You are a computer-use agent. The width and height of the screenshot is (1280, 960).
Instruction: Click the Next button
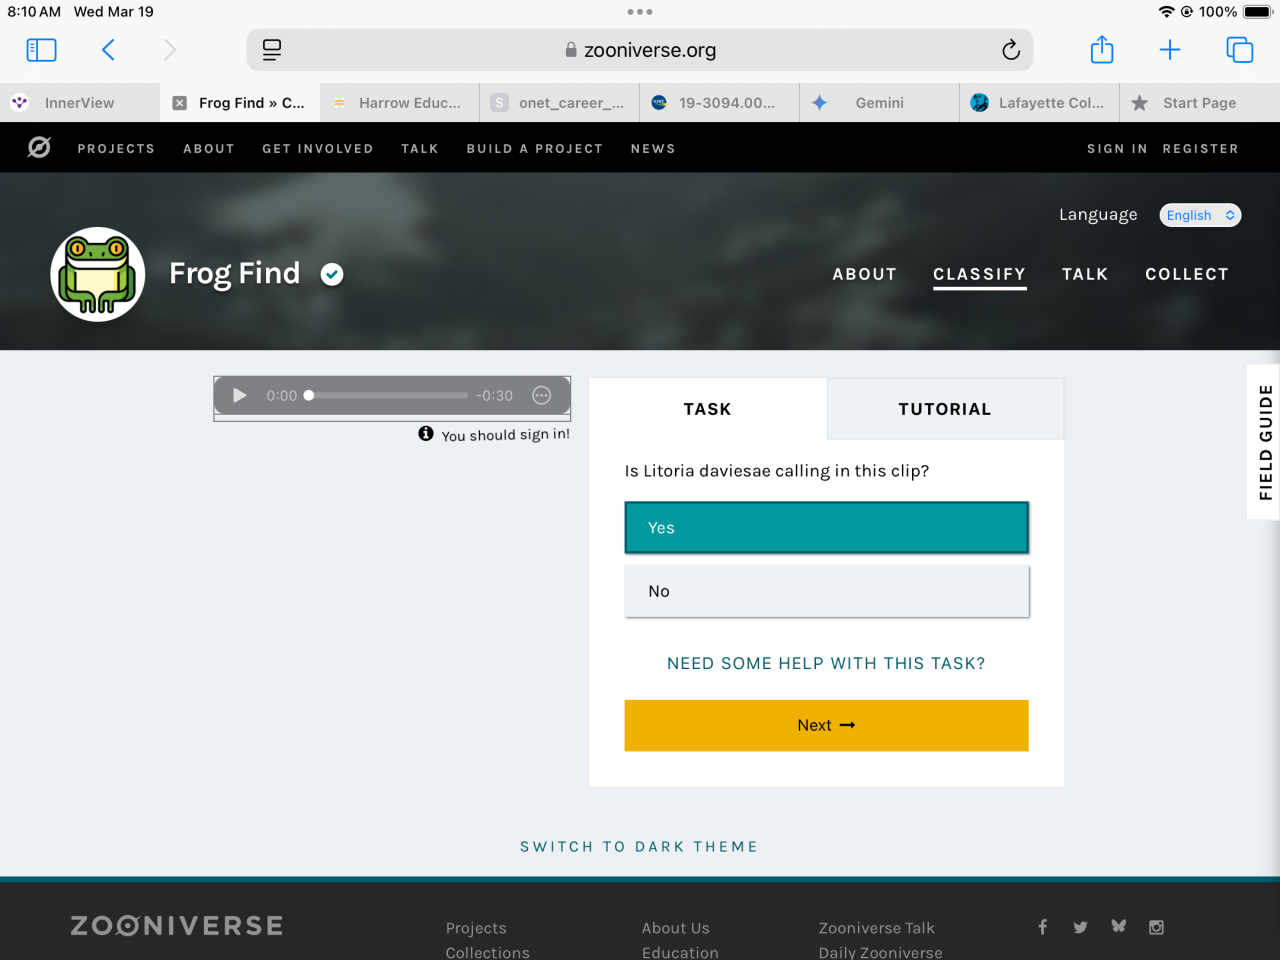click(827, 725)
